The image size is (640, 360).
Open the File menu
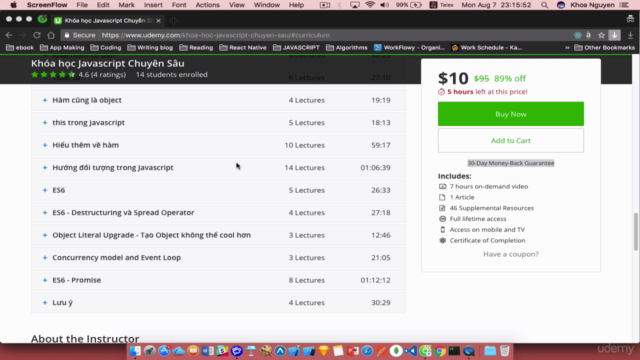coord(82,5)
